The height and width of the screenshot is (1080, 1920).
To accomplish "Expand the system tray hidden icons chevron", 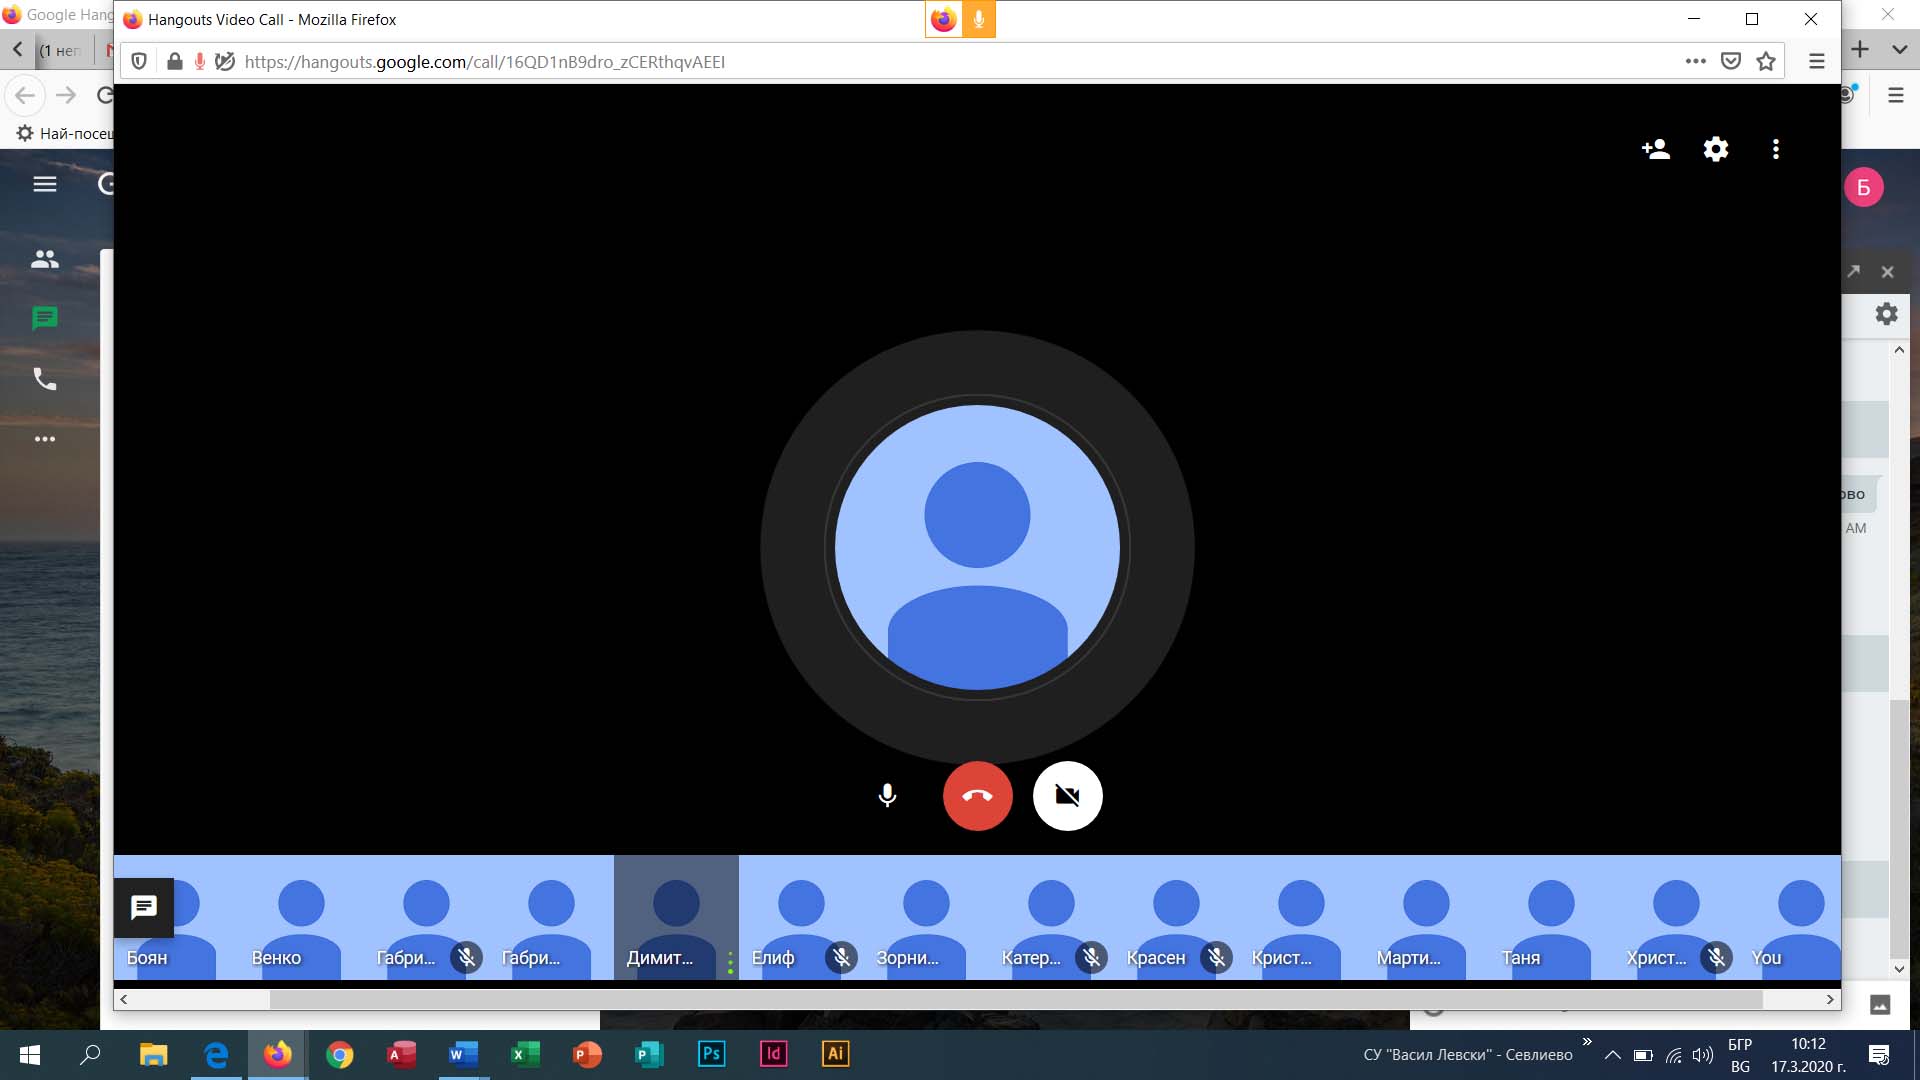I will [x=1612, y=1055].
